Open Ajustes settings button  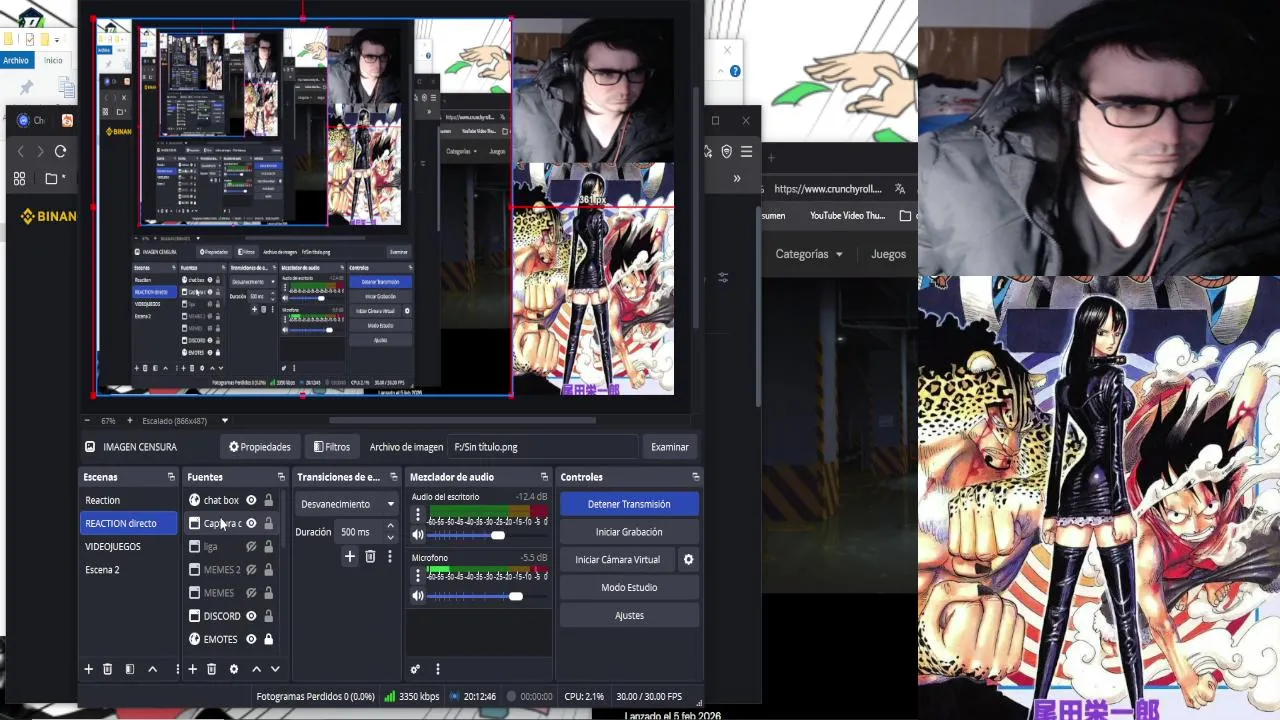tap(629, 616)
